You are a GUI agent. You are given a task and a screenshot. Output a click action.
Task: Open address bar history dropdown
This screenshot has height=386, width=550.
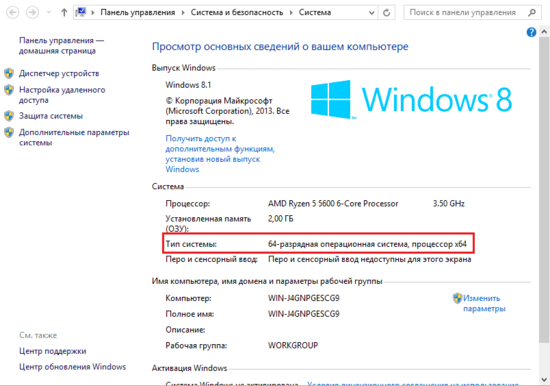click(371, 13)
